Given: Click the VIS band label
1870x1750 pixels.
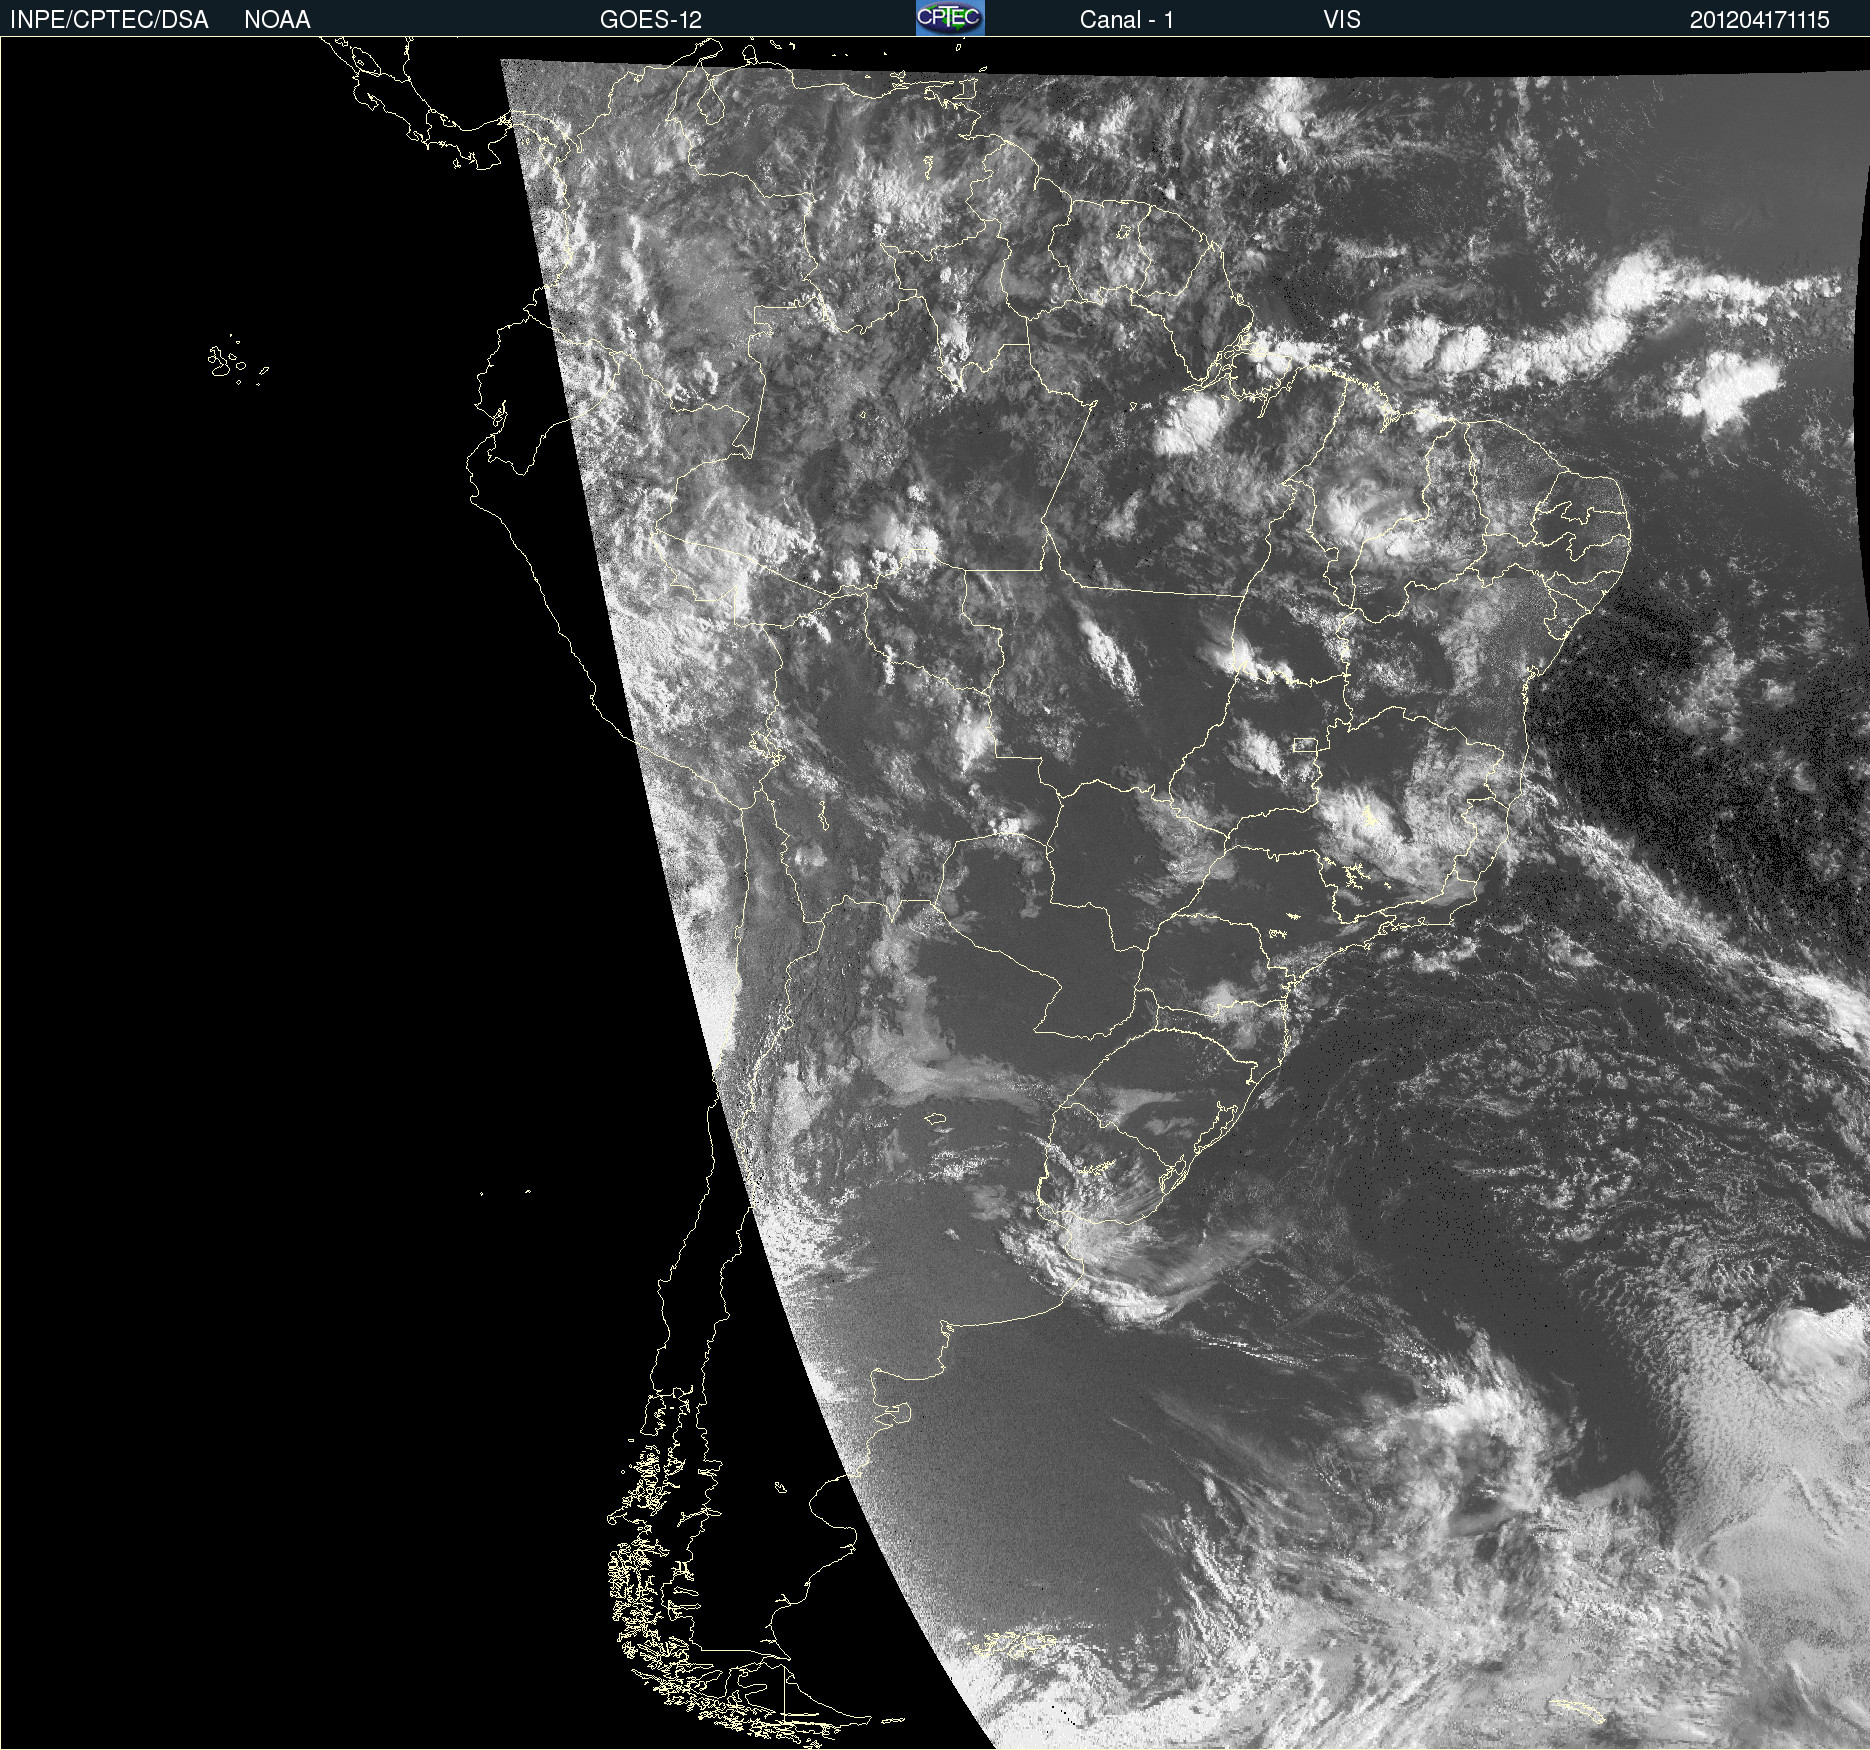Looking at the screenshot, I should pyautogui.click(x=1342, y=20).
